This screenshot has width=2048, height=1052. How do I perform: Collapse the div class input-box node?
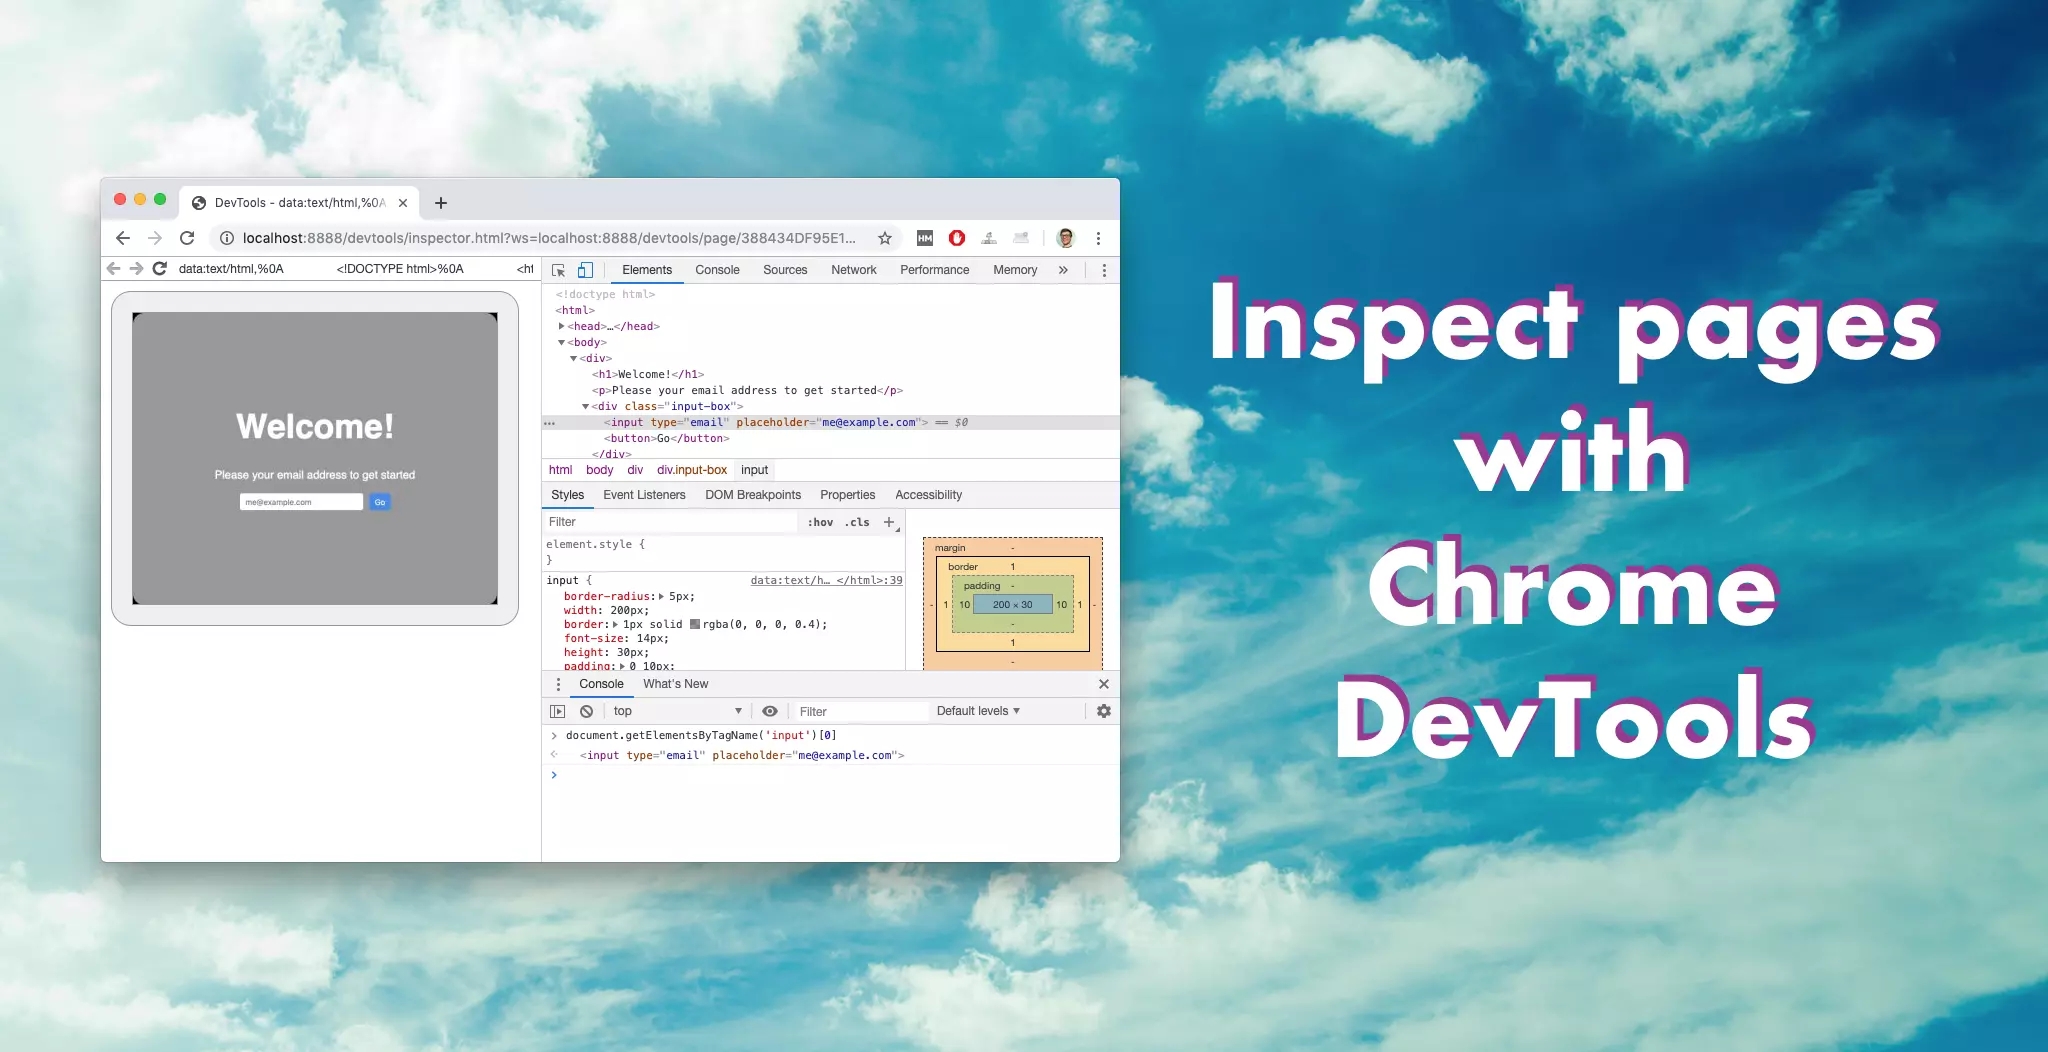click(586, 406)
